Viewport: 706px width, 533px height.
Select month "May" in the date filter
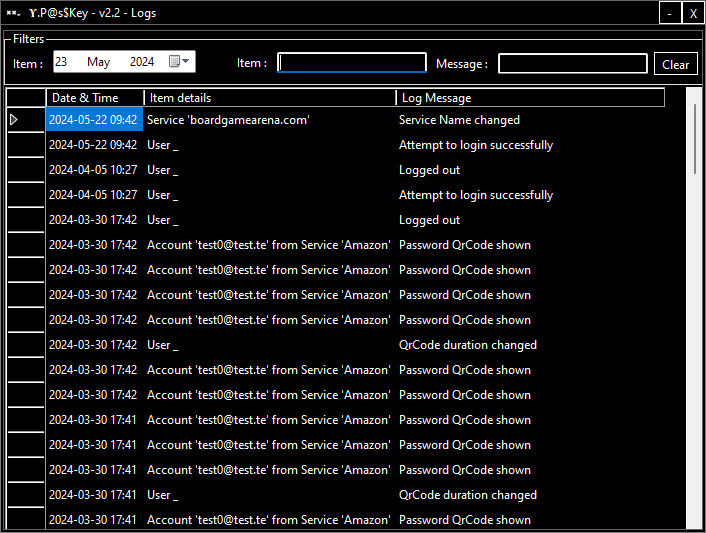coord(99,62)
